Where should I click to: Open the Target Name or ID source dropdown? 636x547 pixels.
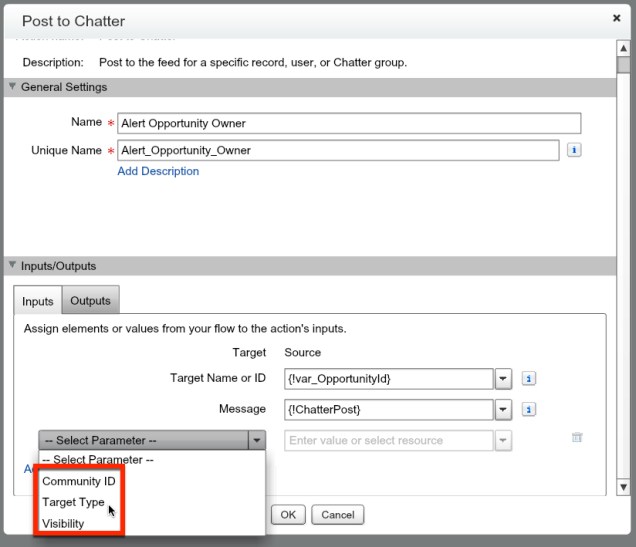(503, 379)
